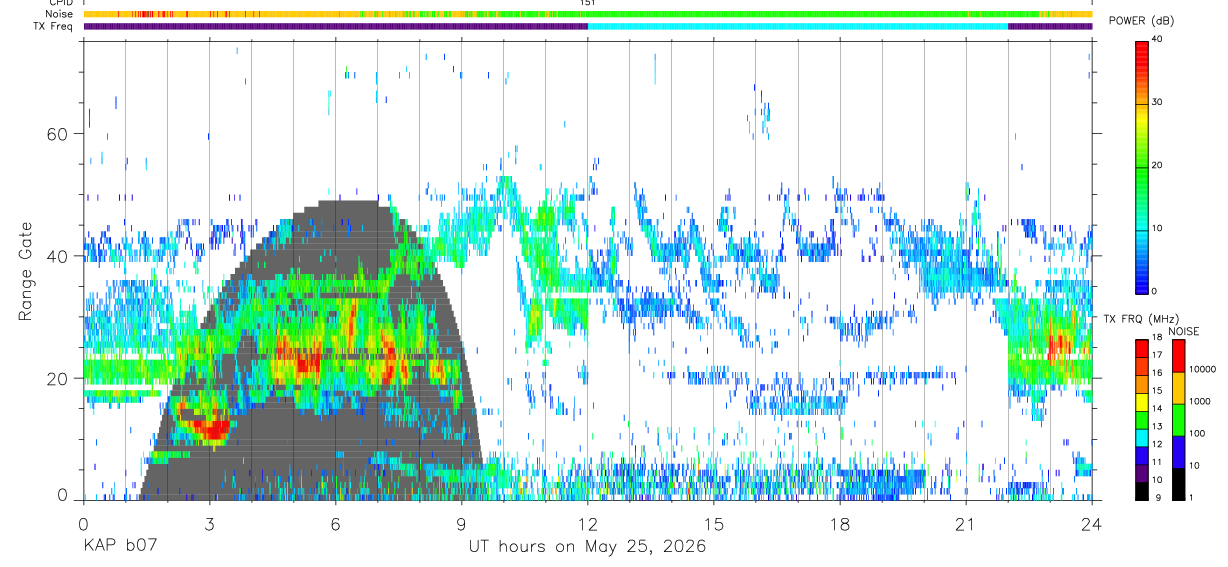
Task: Click the TX Freq row label at top
Action: pos(53,26)
